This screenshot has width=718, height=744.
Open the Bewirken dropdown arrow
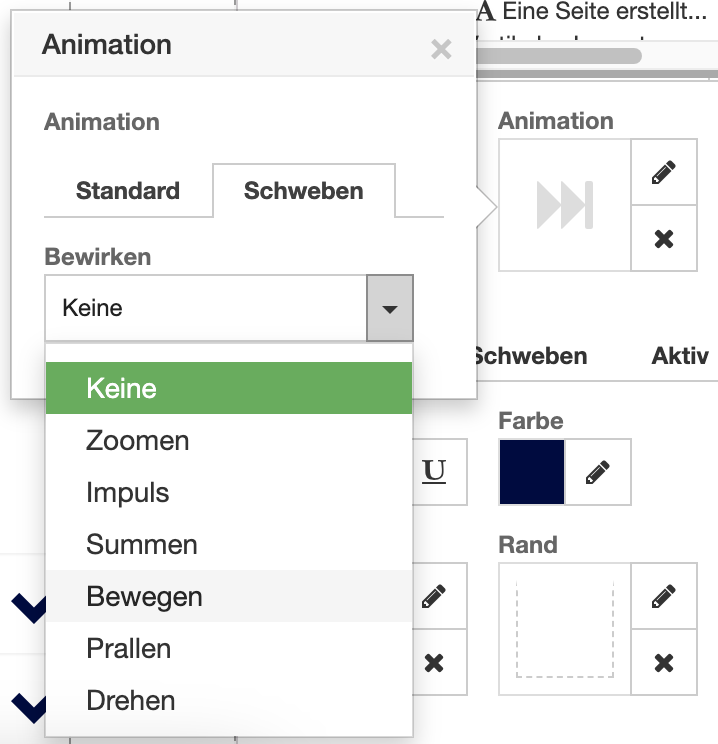coord(390,309)
